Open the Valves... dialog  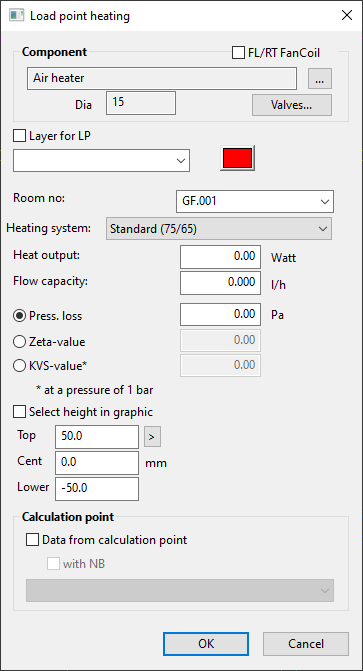click(x=292, y=105)
